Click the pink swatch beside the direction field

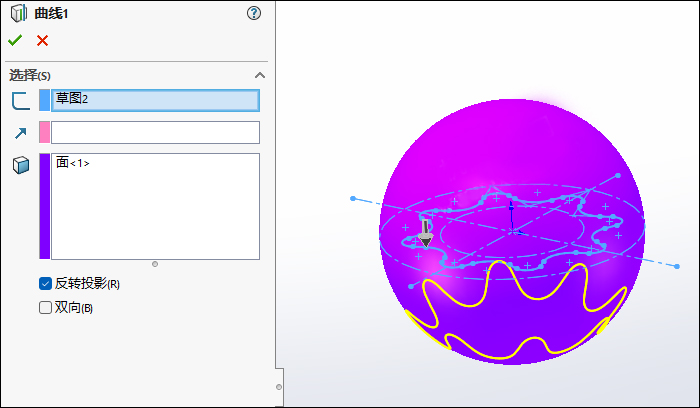(x=44, y=132)
